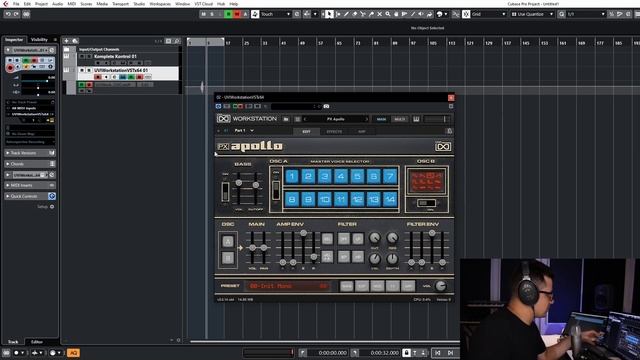
Task: Click the BASS cutoff slider handle
Action: 256,185
